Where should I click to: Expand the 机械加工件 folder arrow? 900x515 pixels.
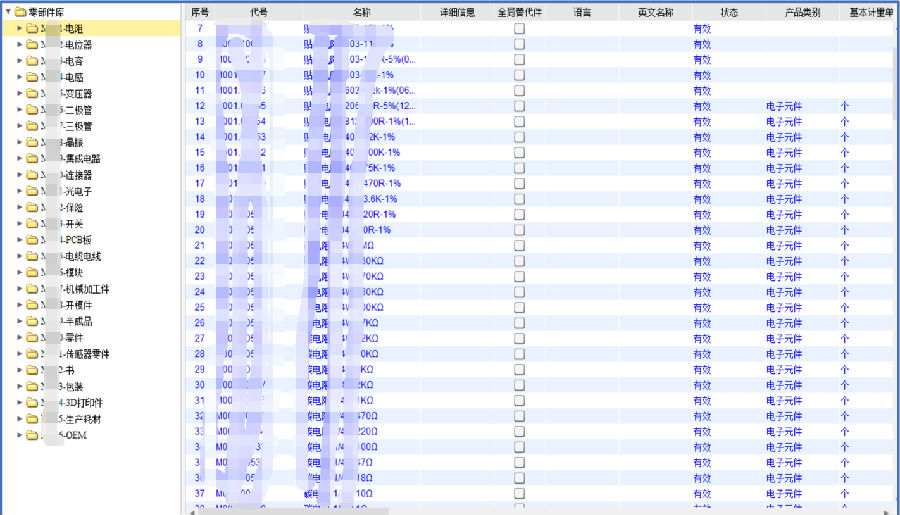20,288
